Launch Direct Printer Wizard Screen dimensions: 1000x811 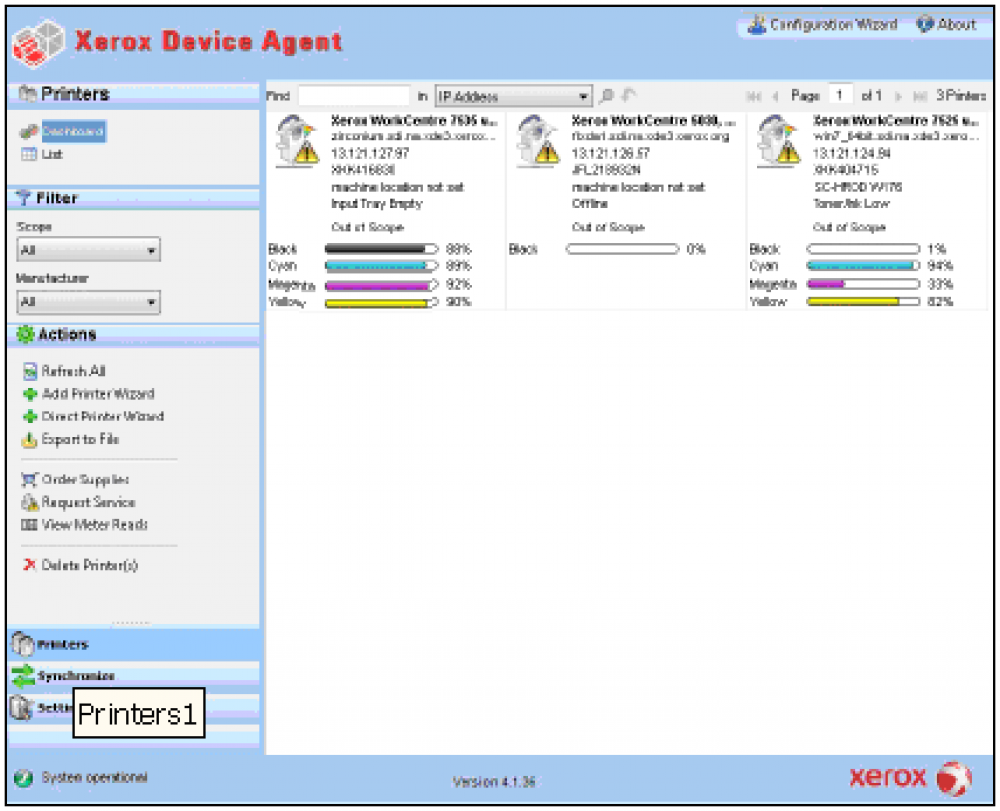coord(103,416)
